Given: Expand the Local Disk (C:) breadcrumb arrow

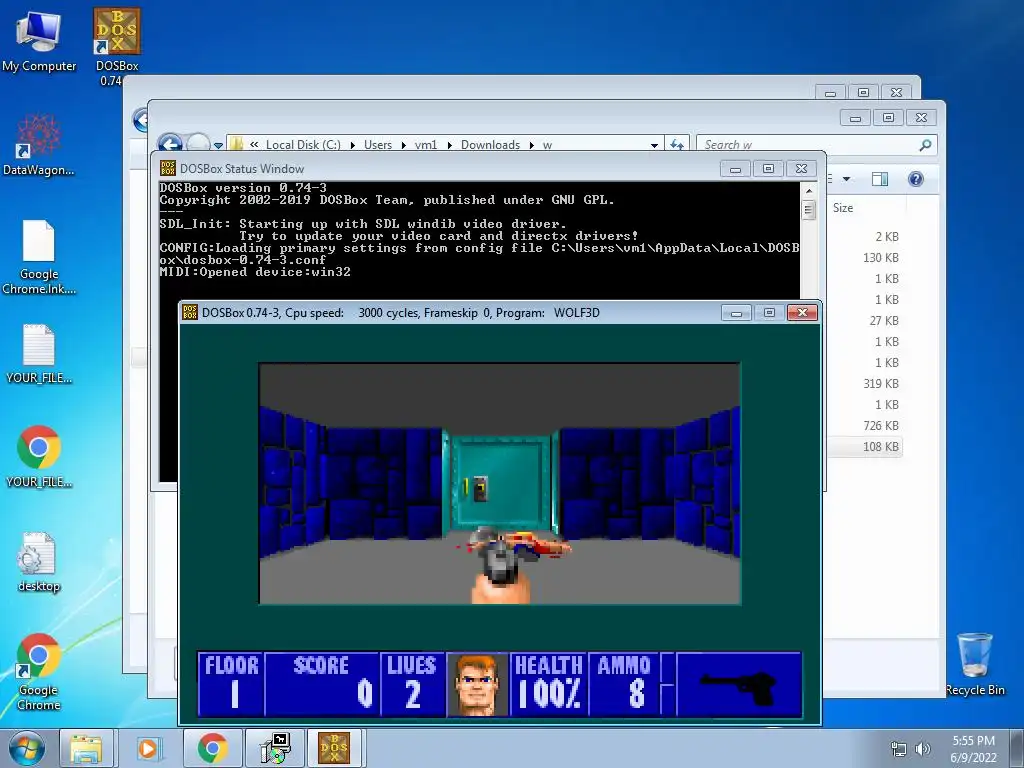Looking at the screenshot, I should tap(353, 145).
